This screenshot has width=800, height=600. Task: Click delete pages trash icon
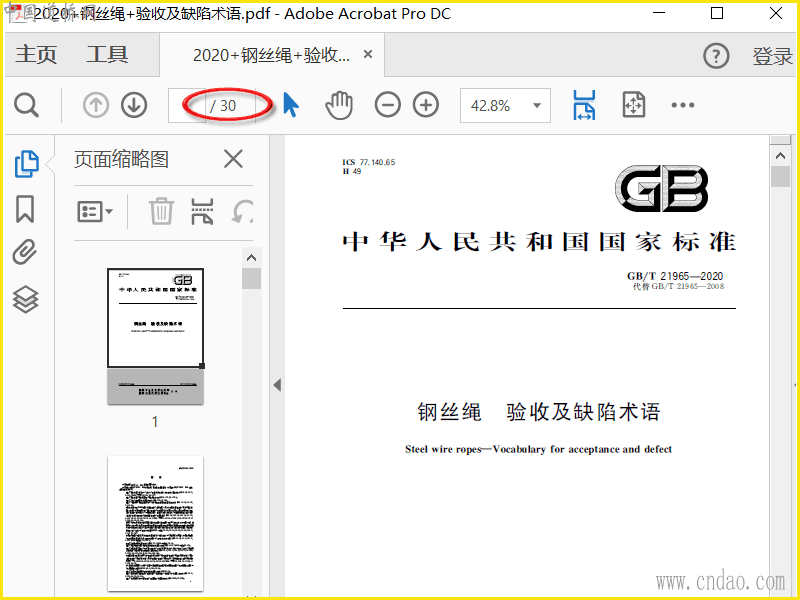coord(161,211)
